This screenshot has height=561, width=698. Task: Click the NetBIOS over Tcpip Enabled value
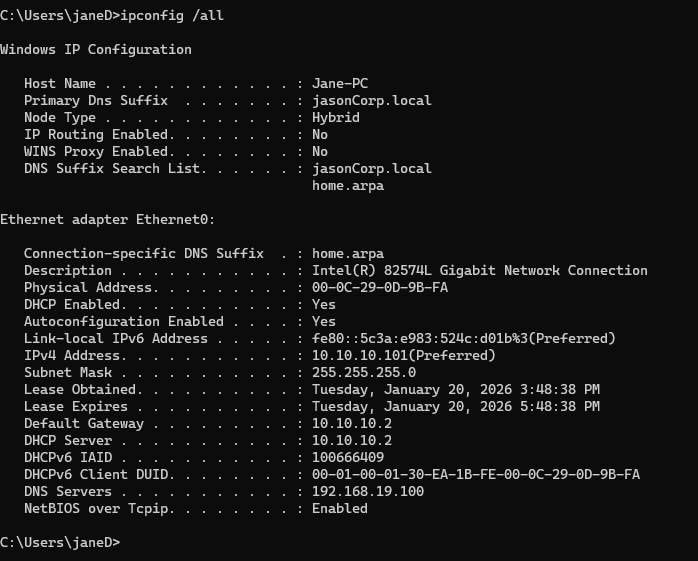340,508
